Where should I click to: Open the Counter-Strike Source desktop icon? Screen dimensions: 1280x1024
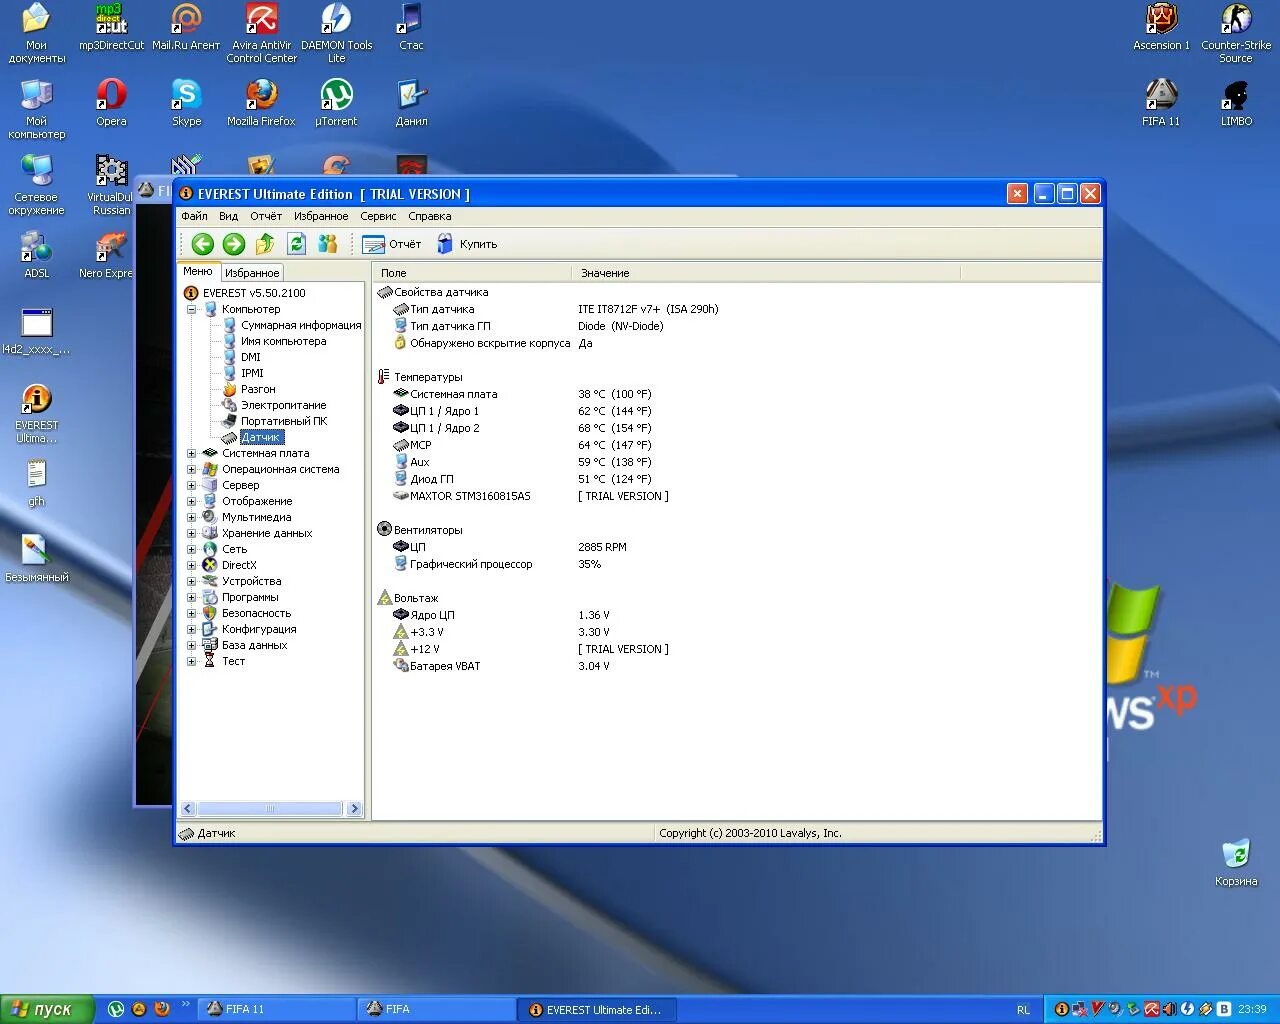pos(1236,33)
